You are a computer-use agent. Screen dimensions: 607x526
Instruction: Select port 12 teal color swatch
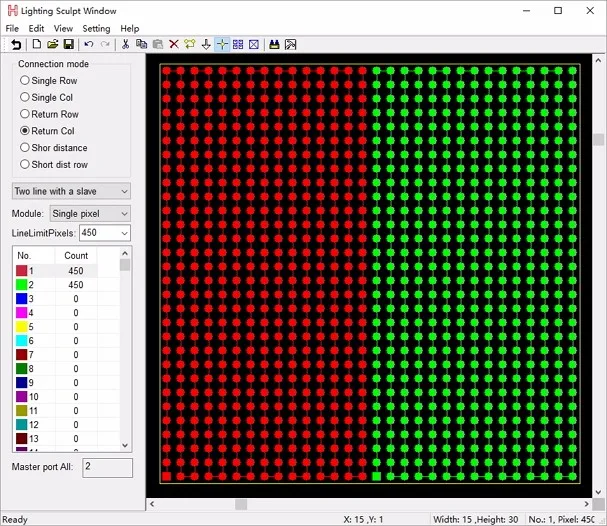[x=21, y=425]
